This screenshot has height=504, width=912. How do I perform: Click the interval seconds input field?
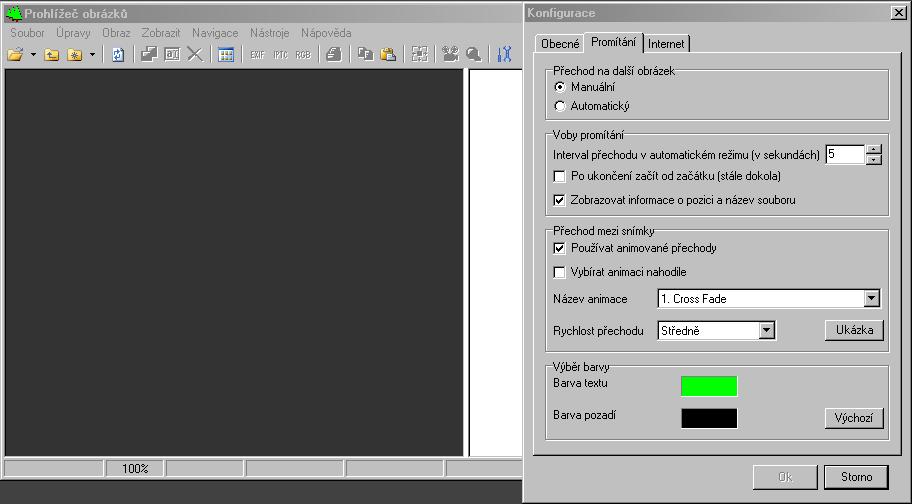[x=845, y=155]
